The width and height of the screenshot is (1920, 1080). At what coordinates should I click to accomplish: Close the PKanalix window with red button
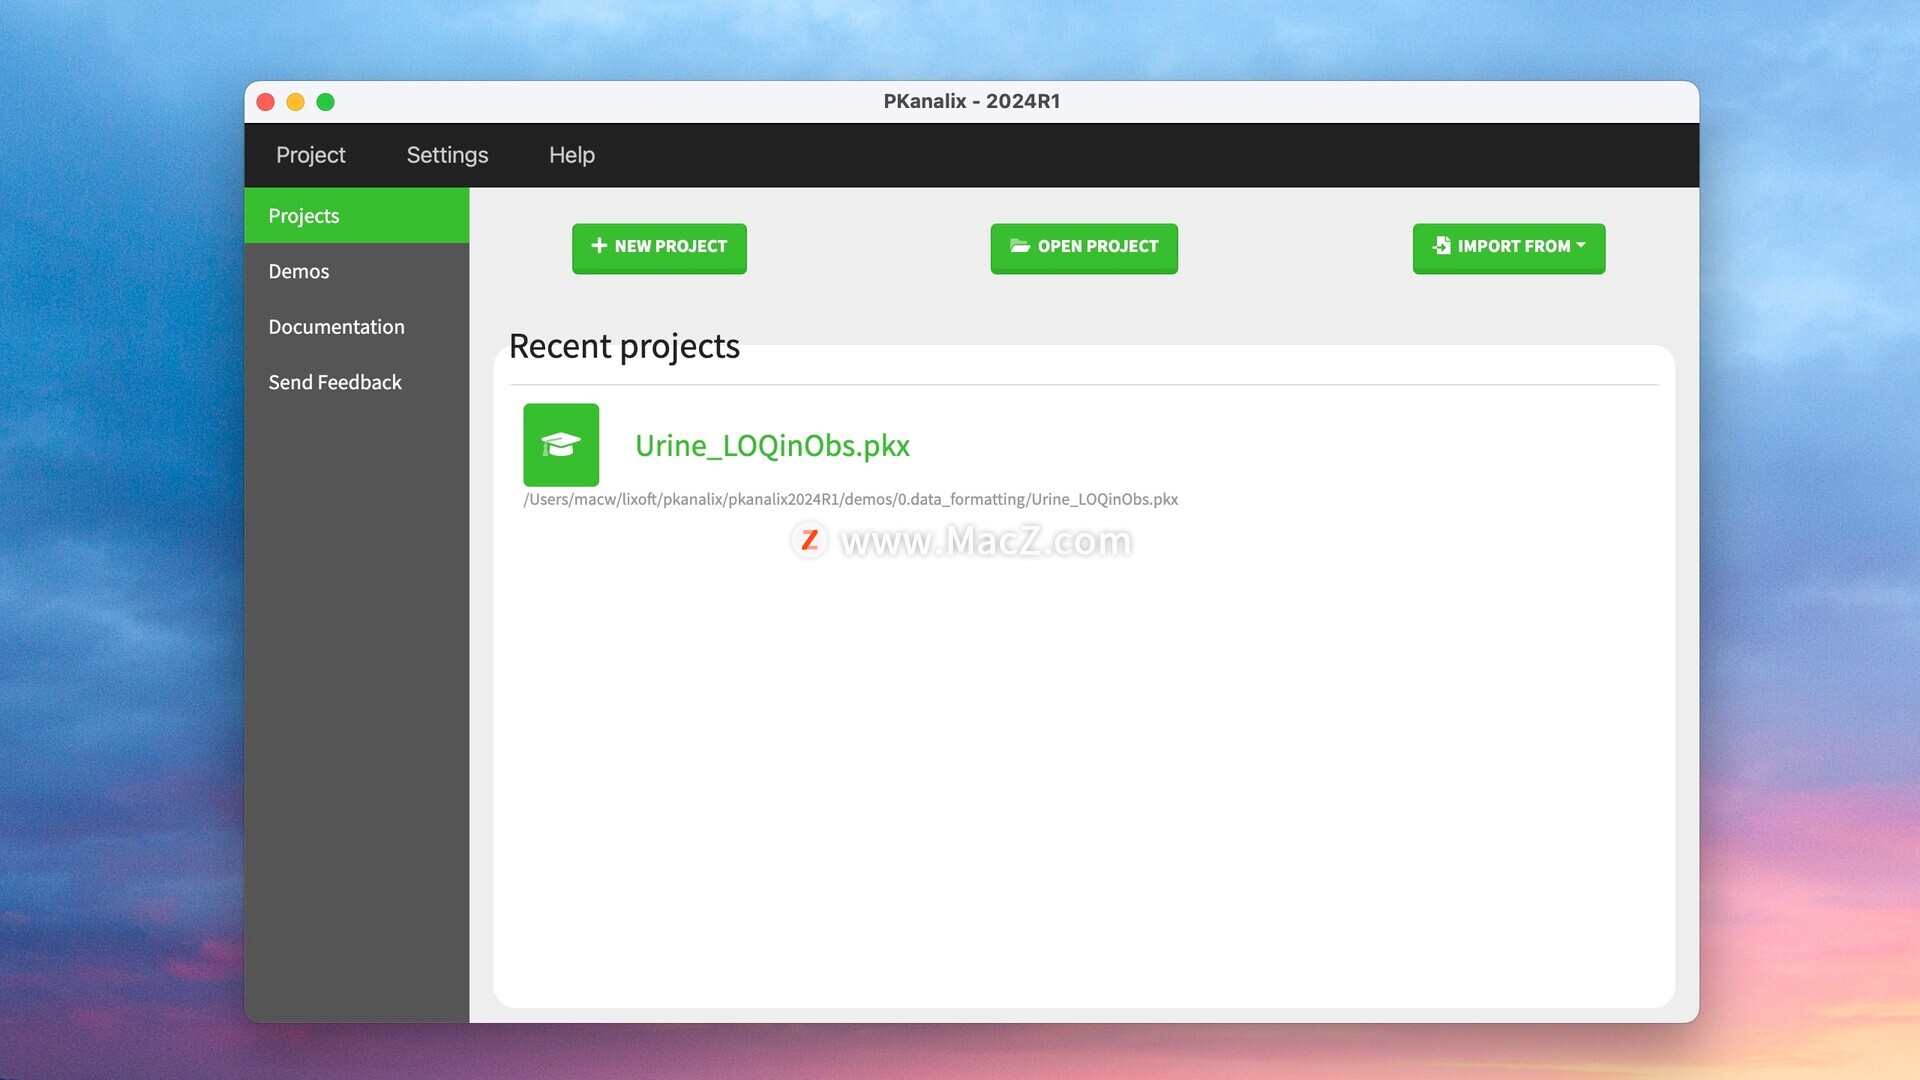(266, 102)
